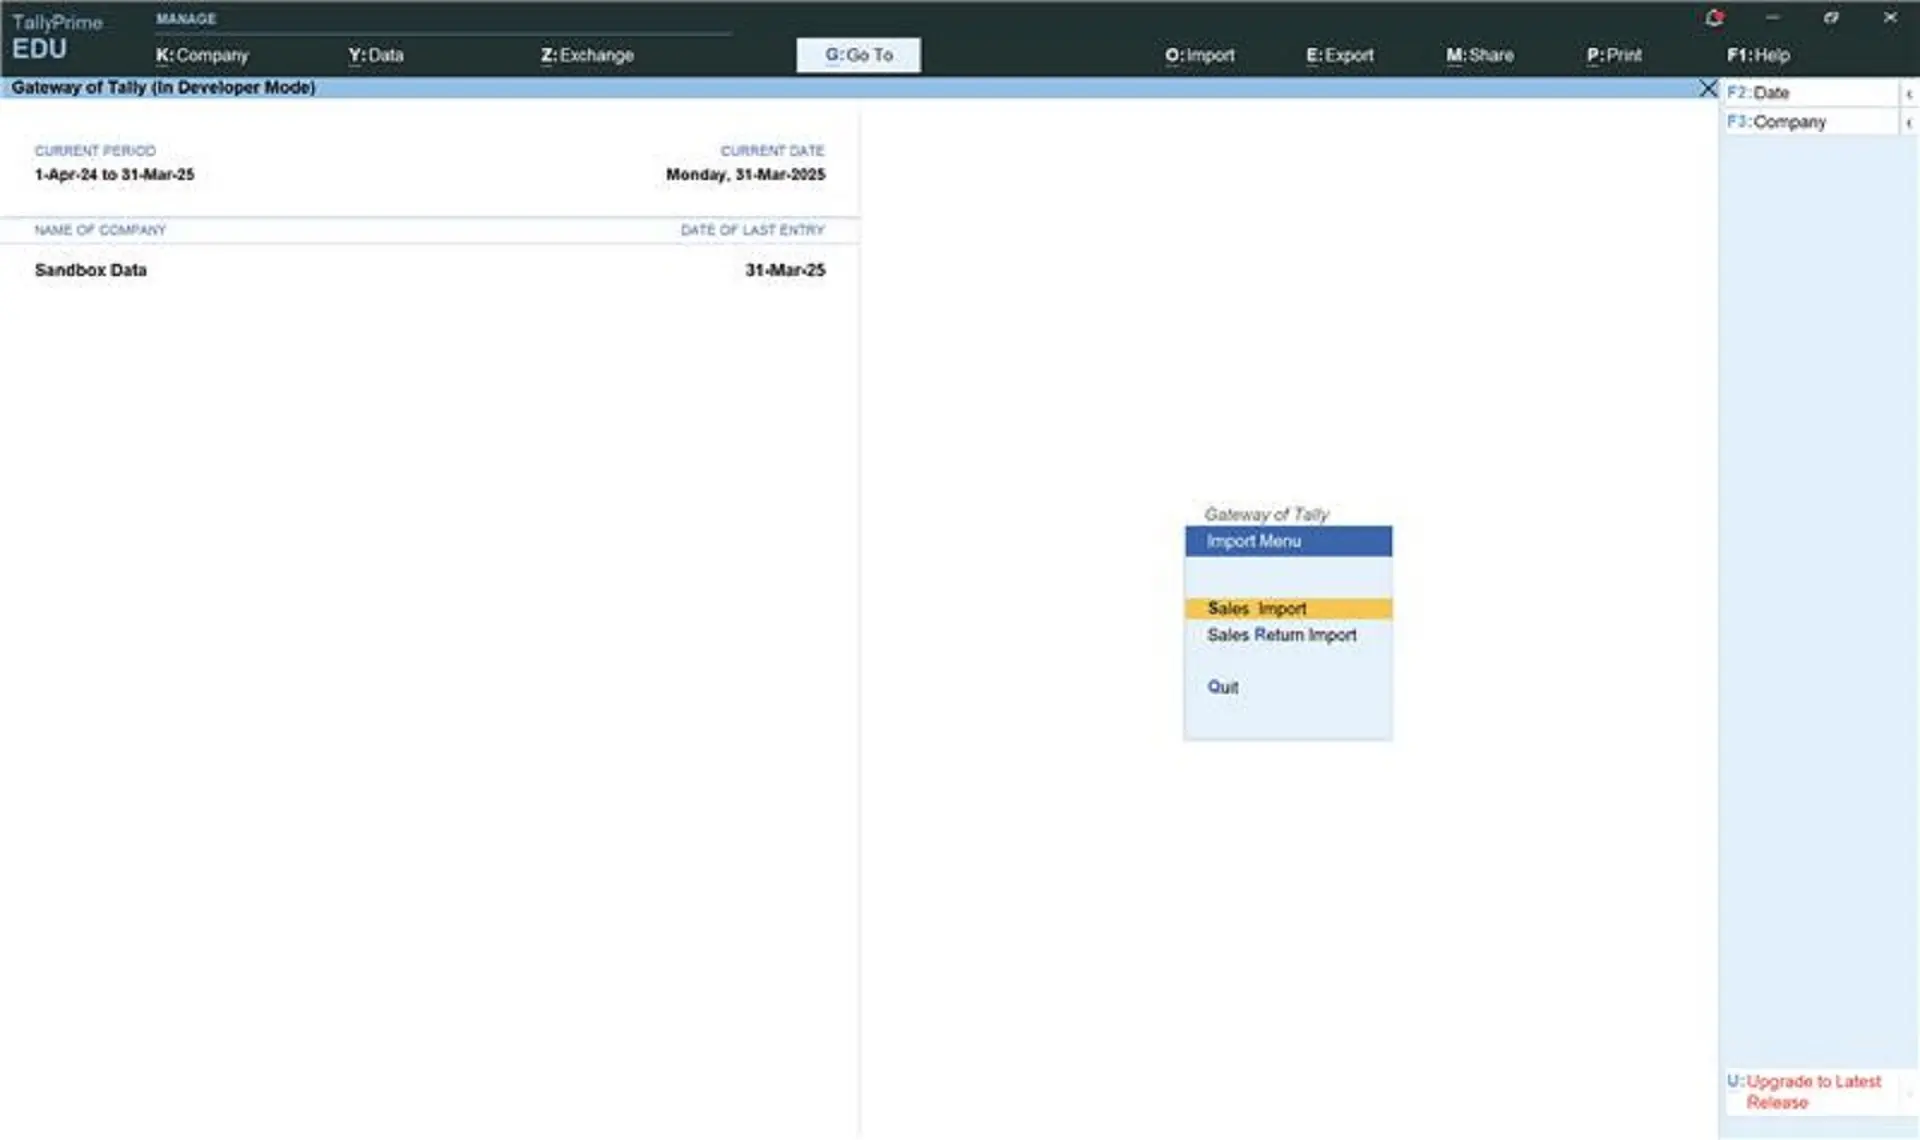Close the TallyPrime application window
Image resolution: width=1920 pixels, height=1140 pixels.
1890,18
